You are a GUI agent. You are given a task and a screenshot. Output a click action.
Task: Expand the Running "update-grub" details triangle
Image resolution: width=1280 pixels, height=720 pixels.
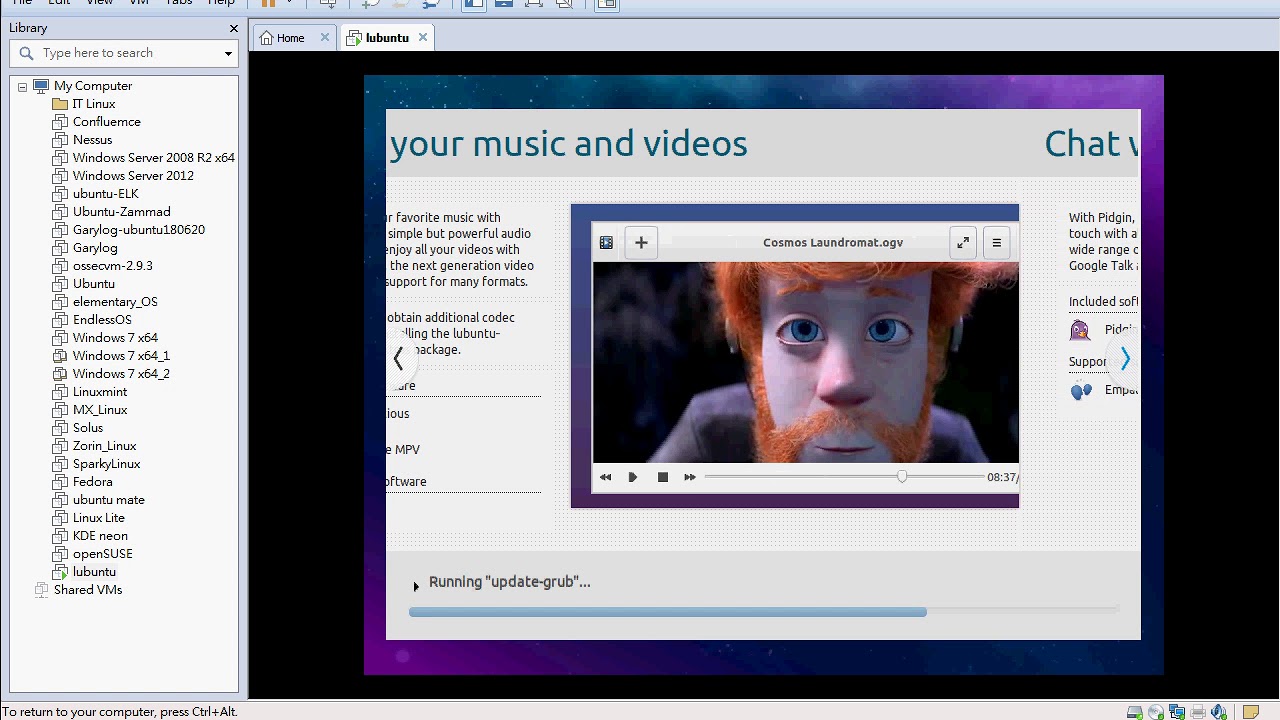[416, 587]
